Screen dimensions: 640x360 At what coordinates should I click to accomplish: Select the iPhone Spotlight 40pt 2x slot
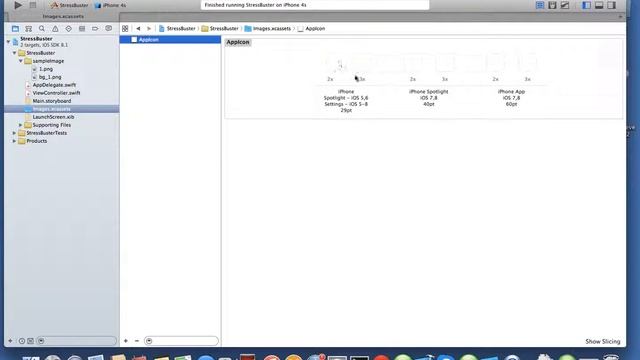tap(413, 64)
